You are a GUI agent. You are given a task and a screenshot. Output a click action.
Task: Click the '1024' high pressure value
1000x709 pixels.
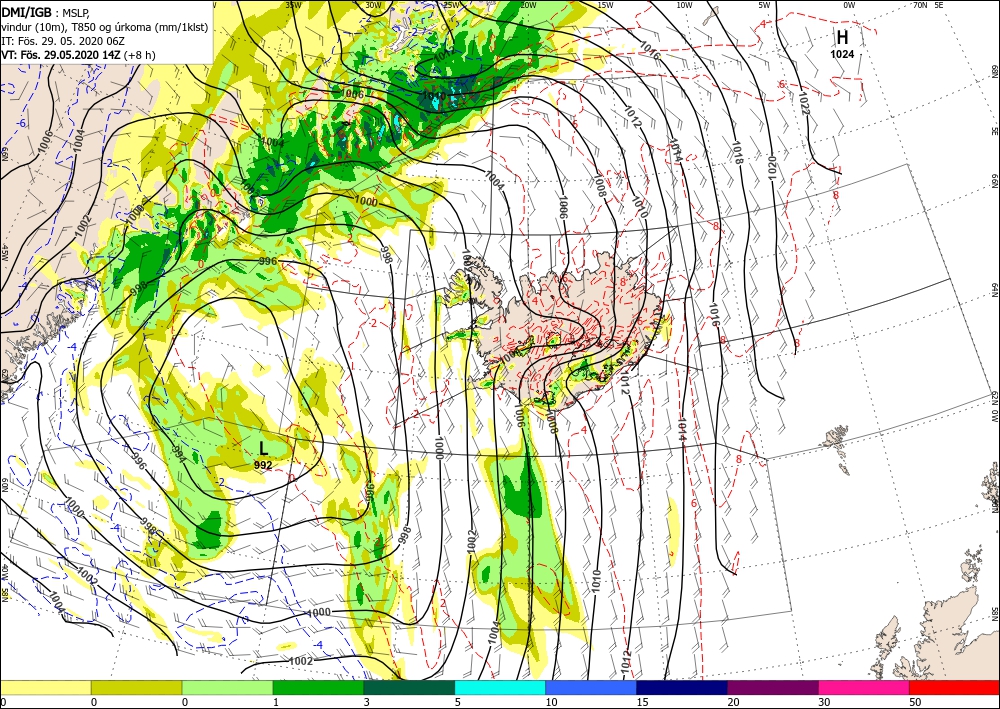tap(842, 55)
